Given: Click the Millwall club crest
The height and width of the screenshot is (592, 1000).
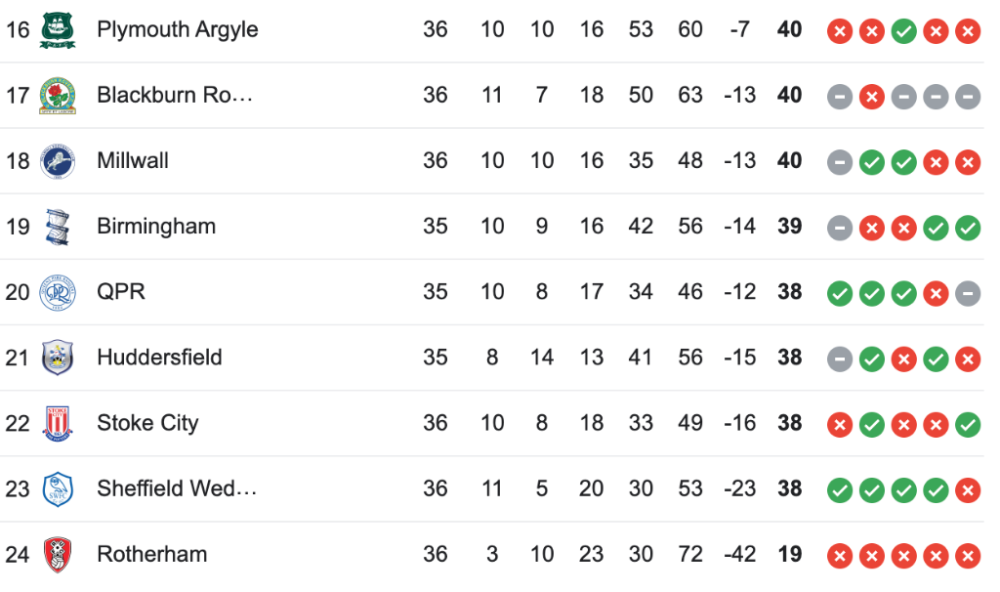Looking at the screenshot, I should (57, 161).
